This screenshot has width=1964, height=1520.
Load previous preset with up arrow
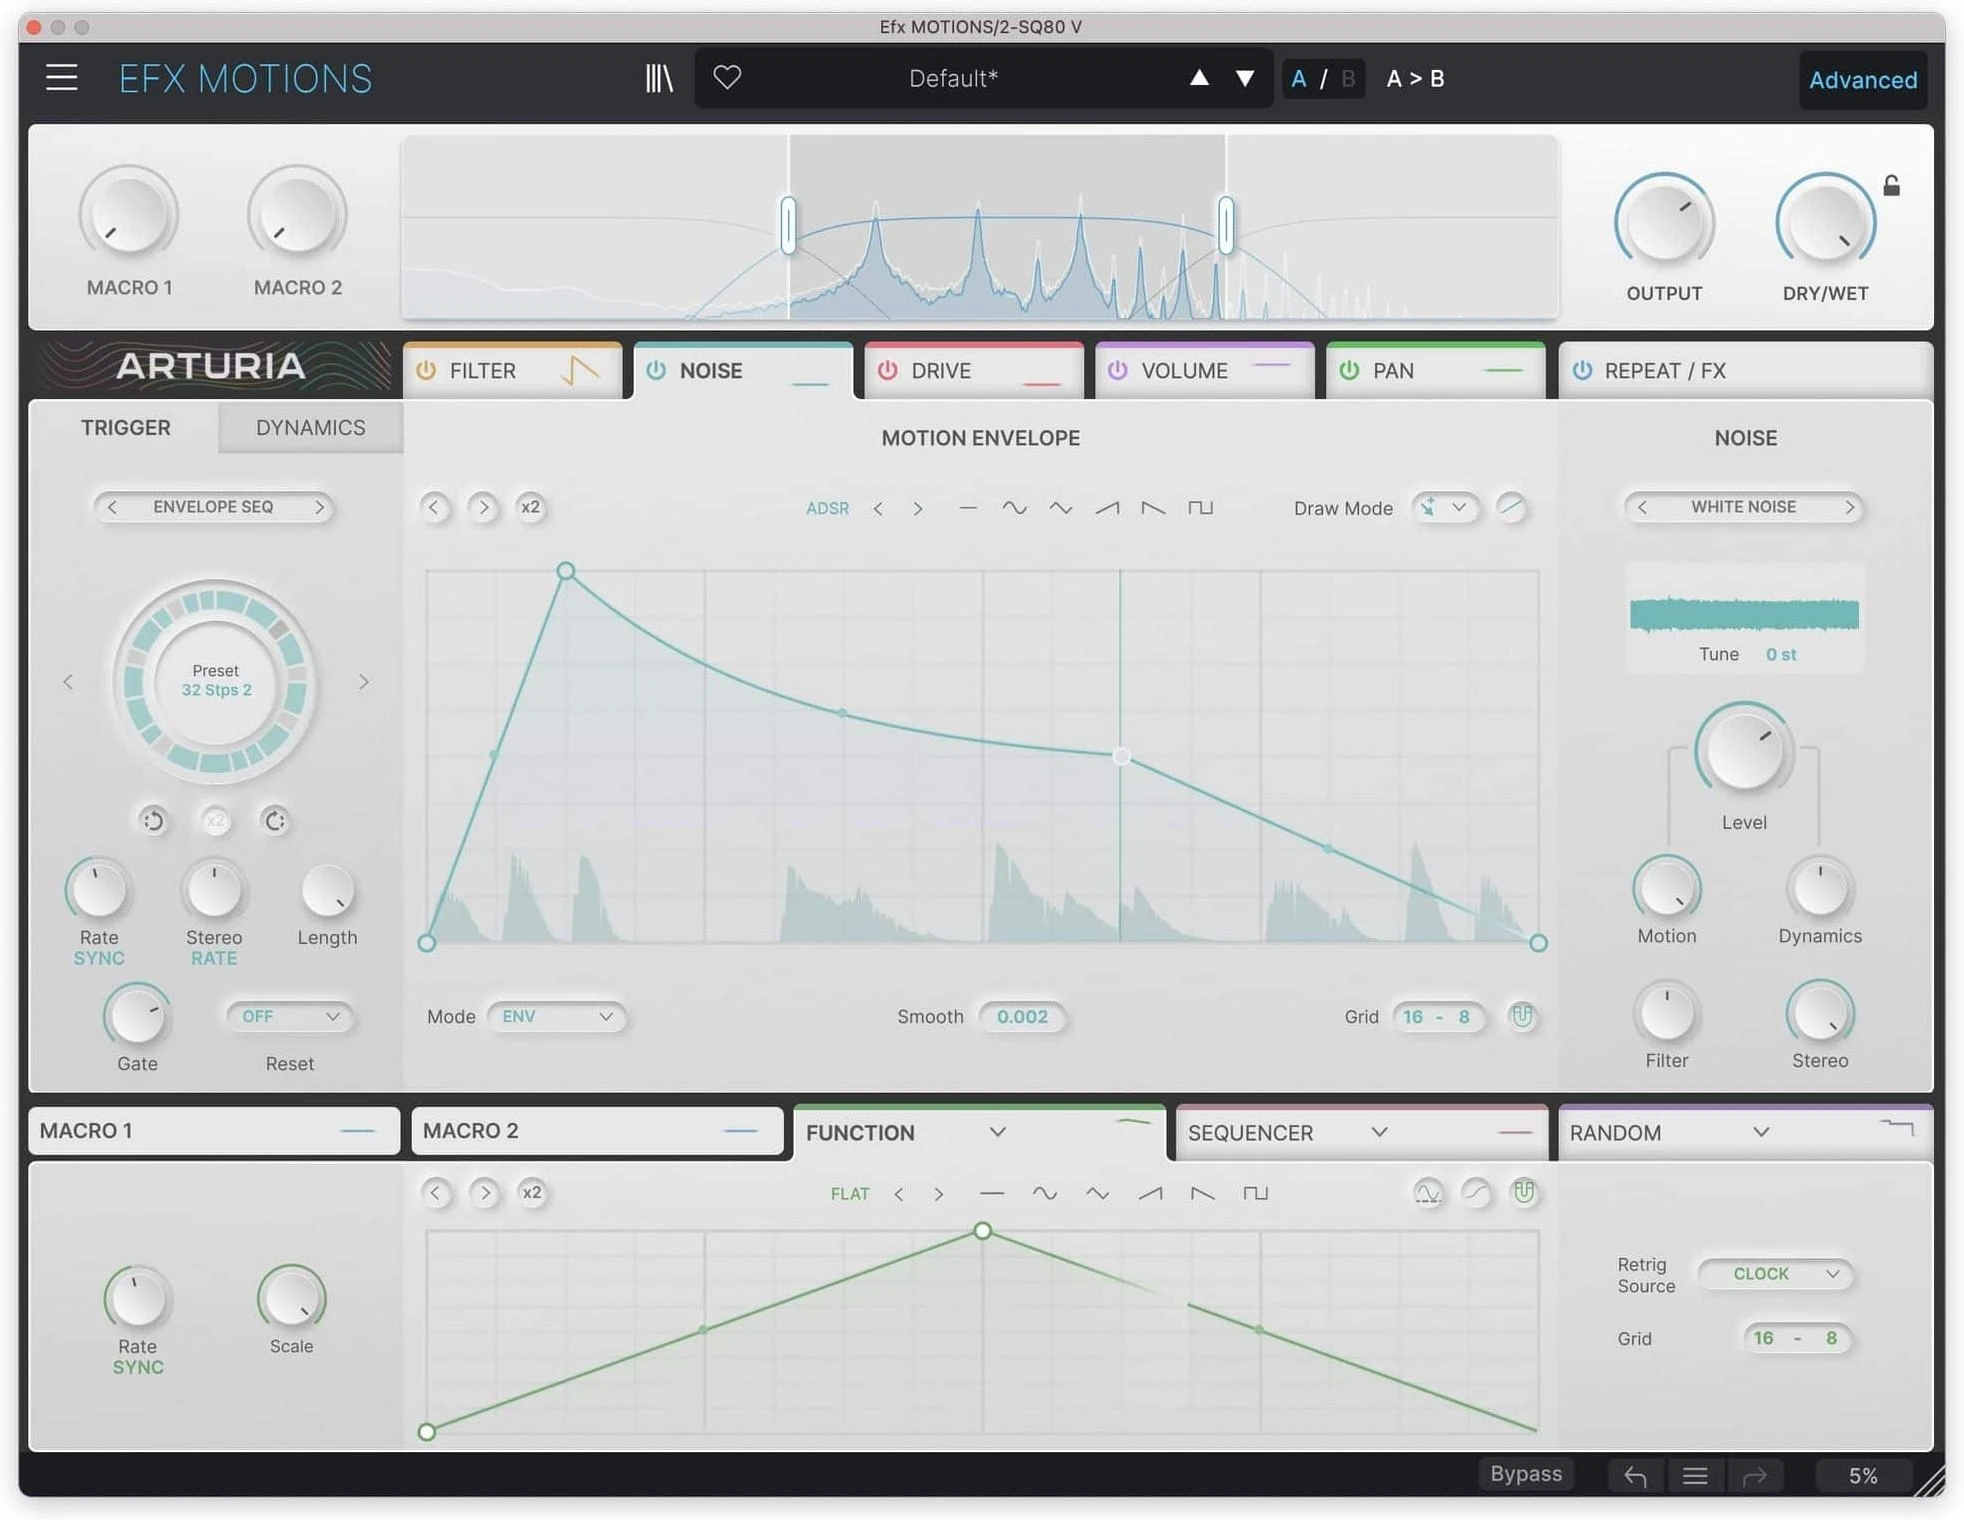1199,78
